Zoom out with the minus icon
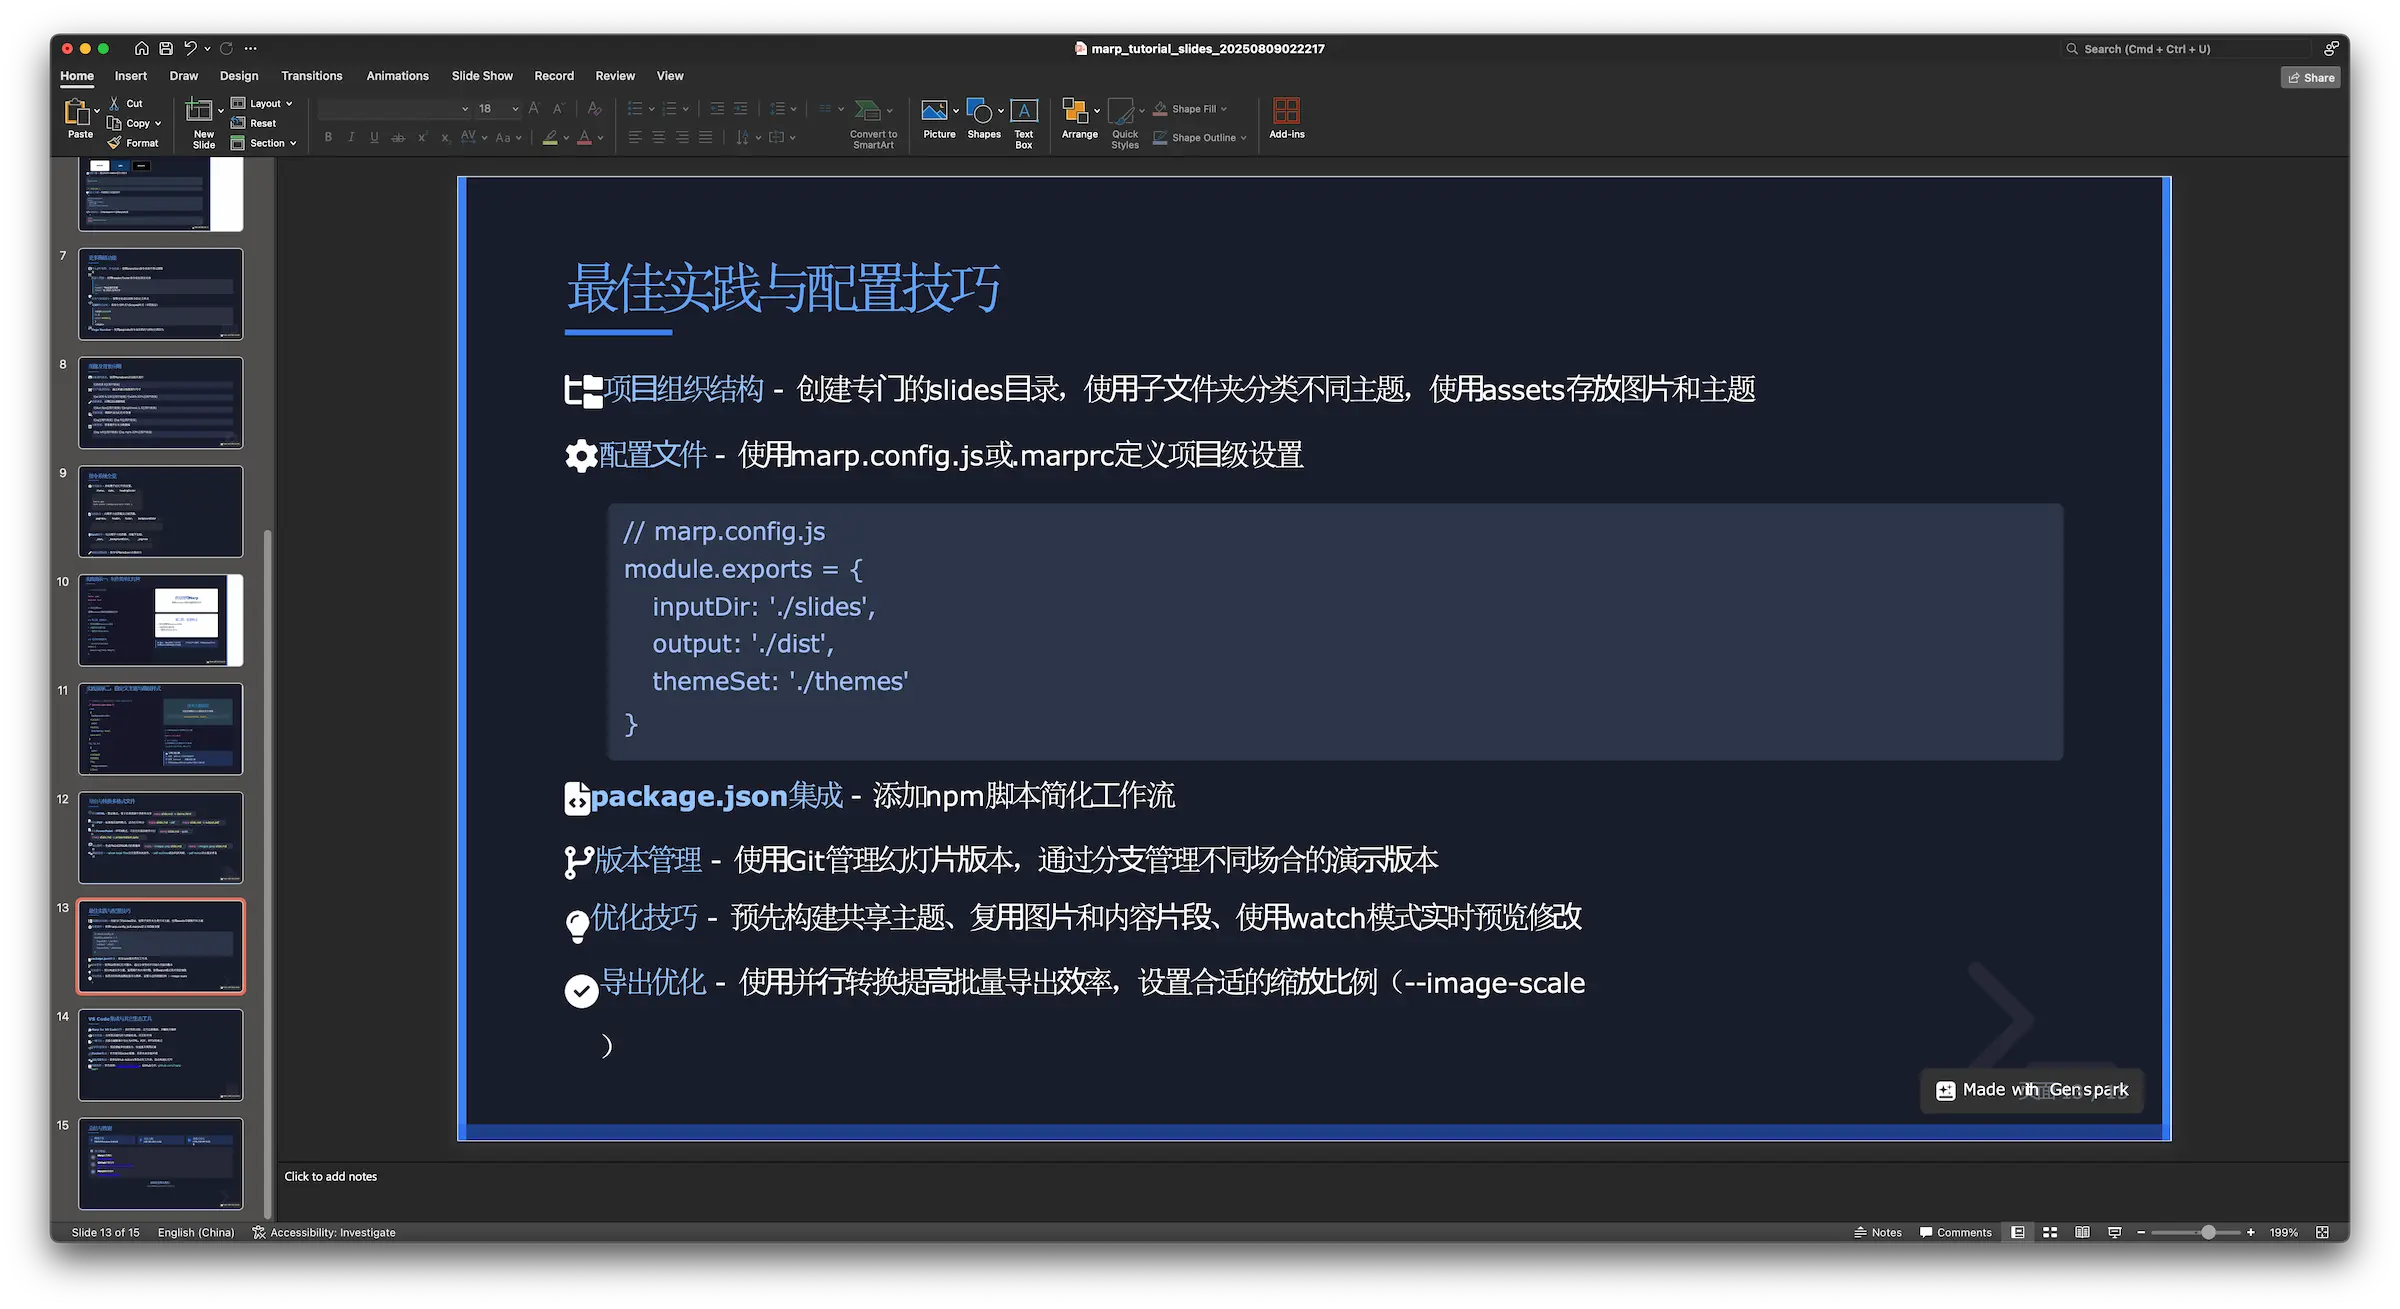Viewport: 2400px width, 1309px height. click(x=2141, y=1232)
